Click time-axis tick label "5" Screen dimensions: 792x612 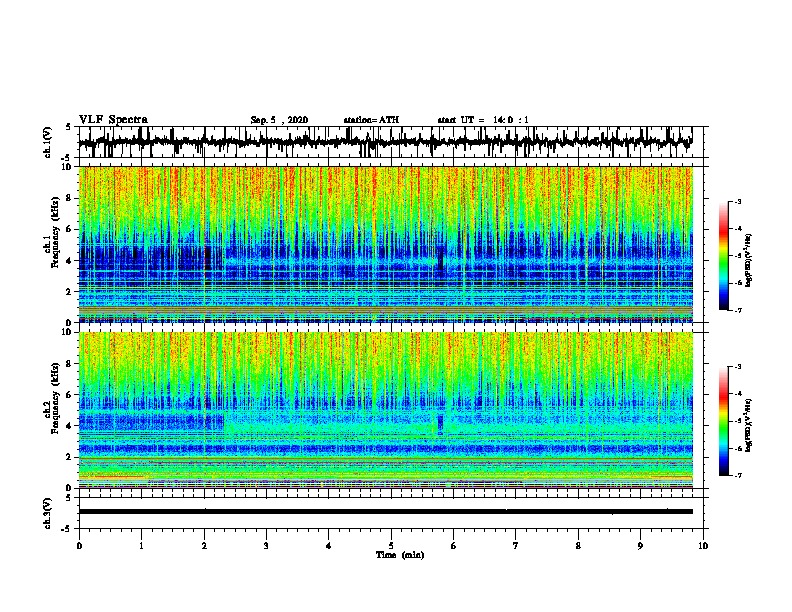(391, 545)
